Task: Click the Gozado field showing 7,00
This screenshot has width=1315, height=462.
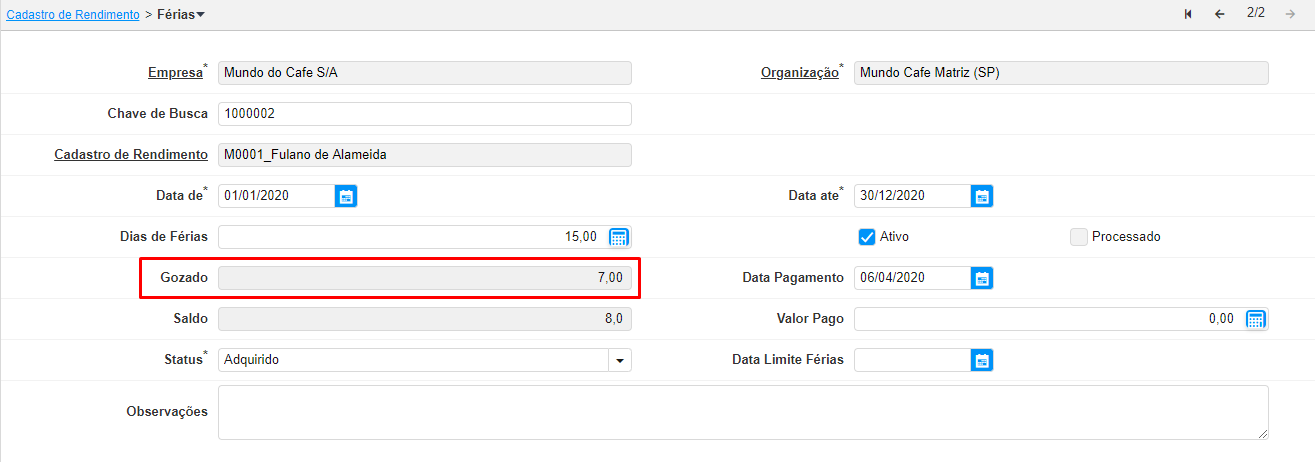Action: click(x=425, y=278)
